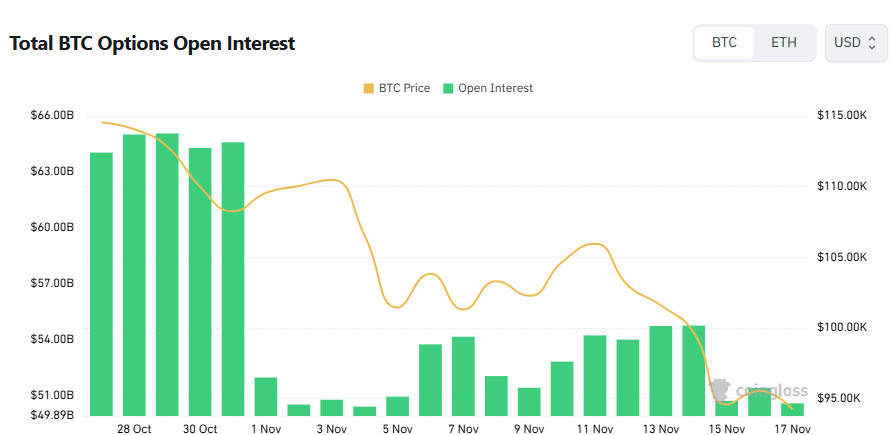This screenshot has width=892, height=435.
Task: Switch to the BTC tab
Action: (724, 43)
